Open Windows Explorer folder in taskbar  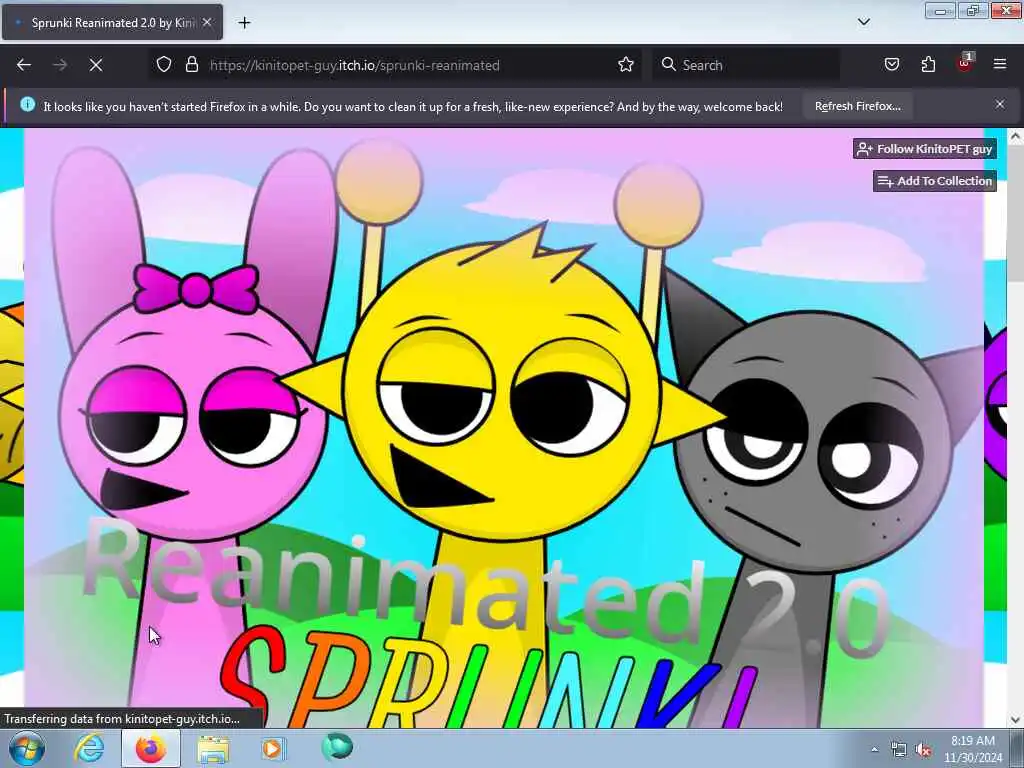click(213, 749)
